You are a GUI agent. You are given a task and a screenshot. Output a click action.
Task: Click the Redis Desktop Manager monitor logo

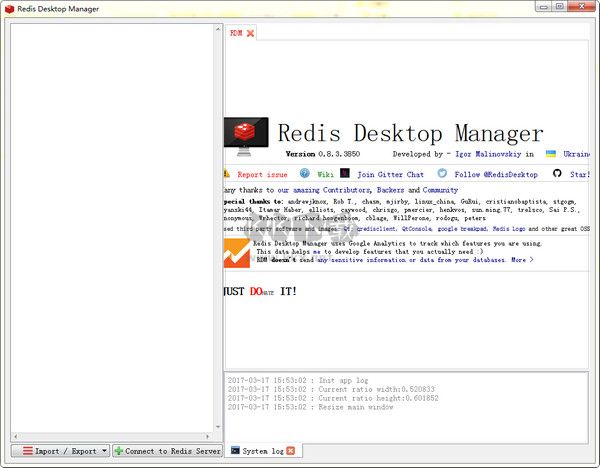coord(246,137)
